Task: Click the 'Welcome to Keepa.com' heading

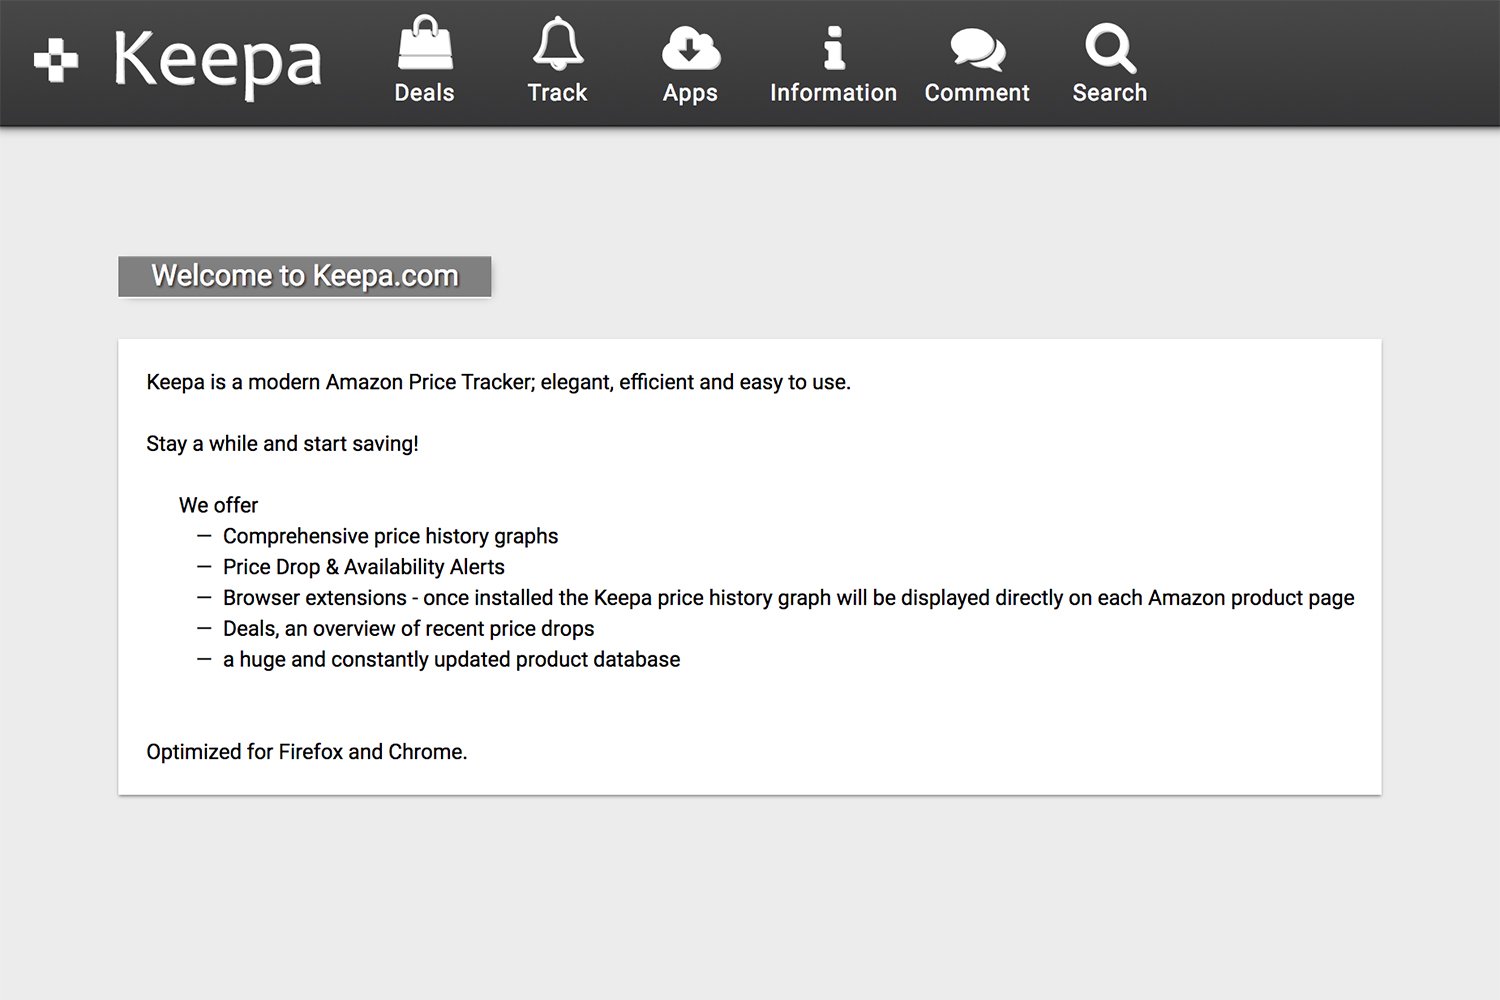Action: (305, 276)
